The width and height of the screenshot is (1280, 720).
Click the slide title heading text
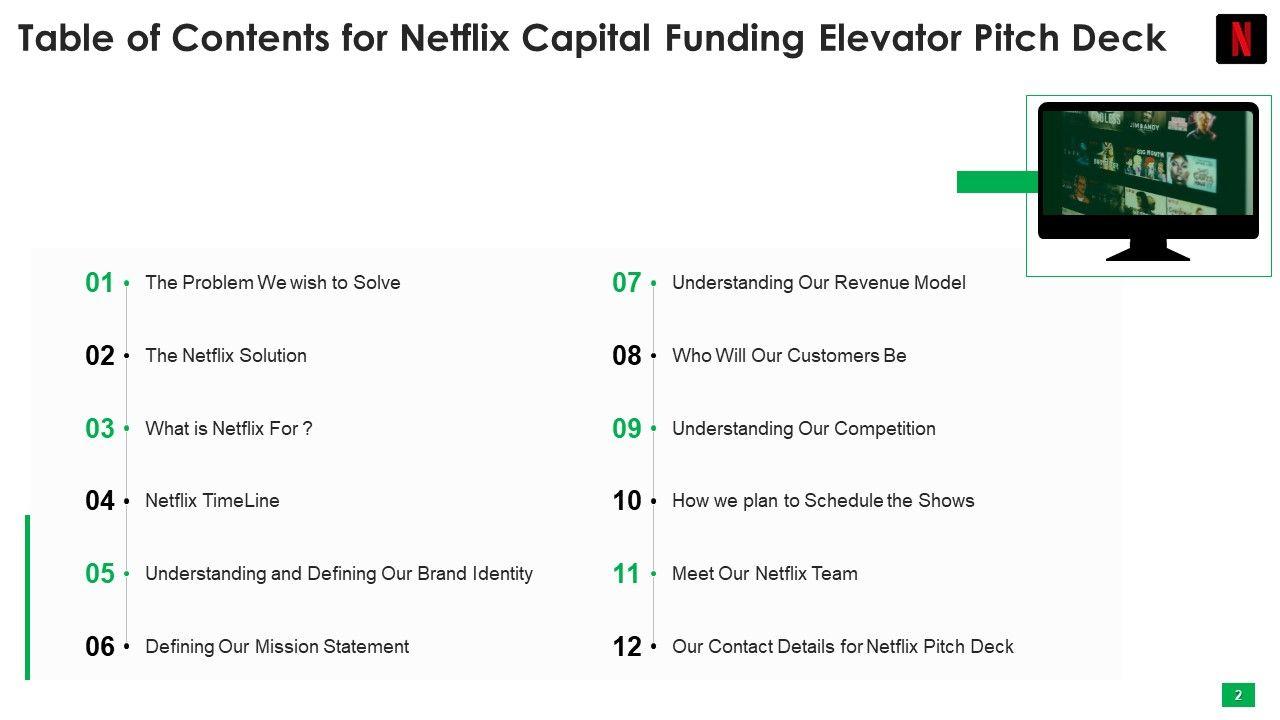point(592,39)
